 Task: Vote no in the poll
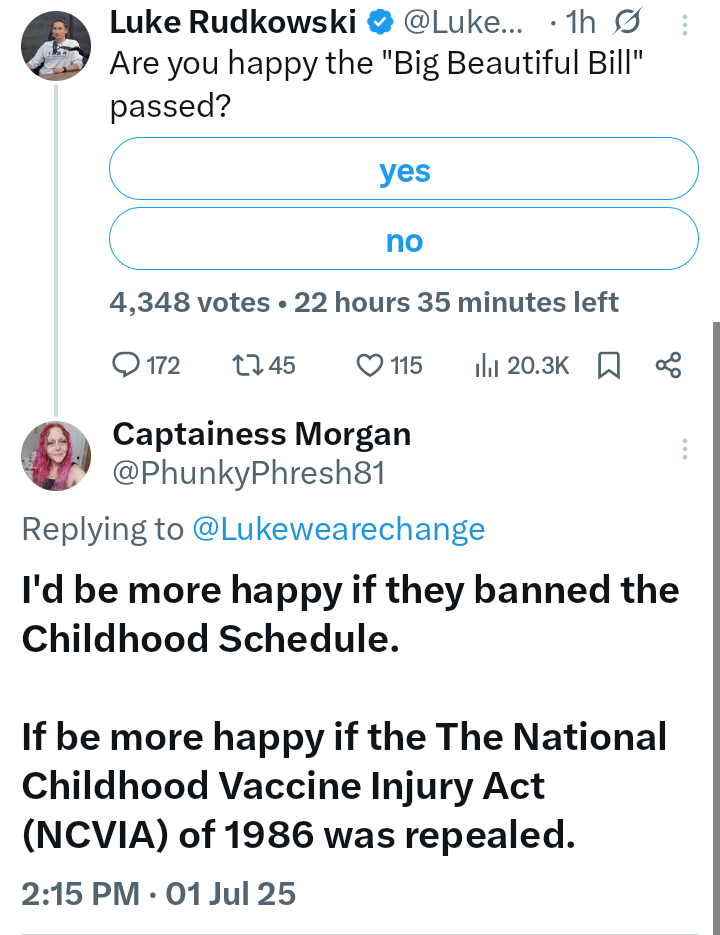click(403, 241)
